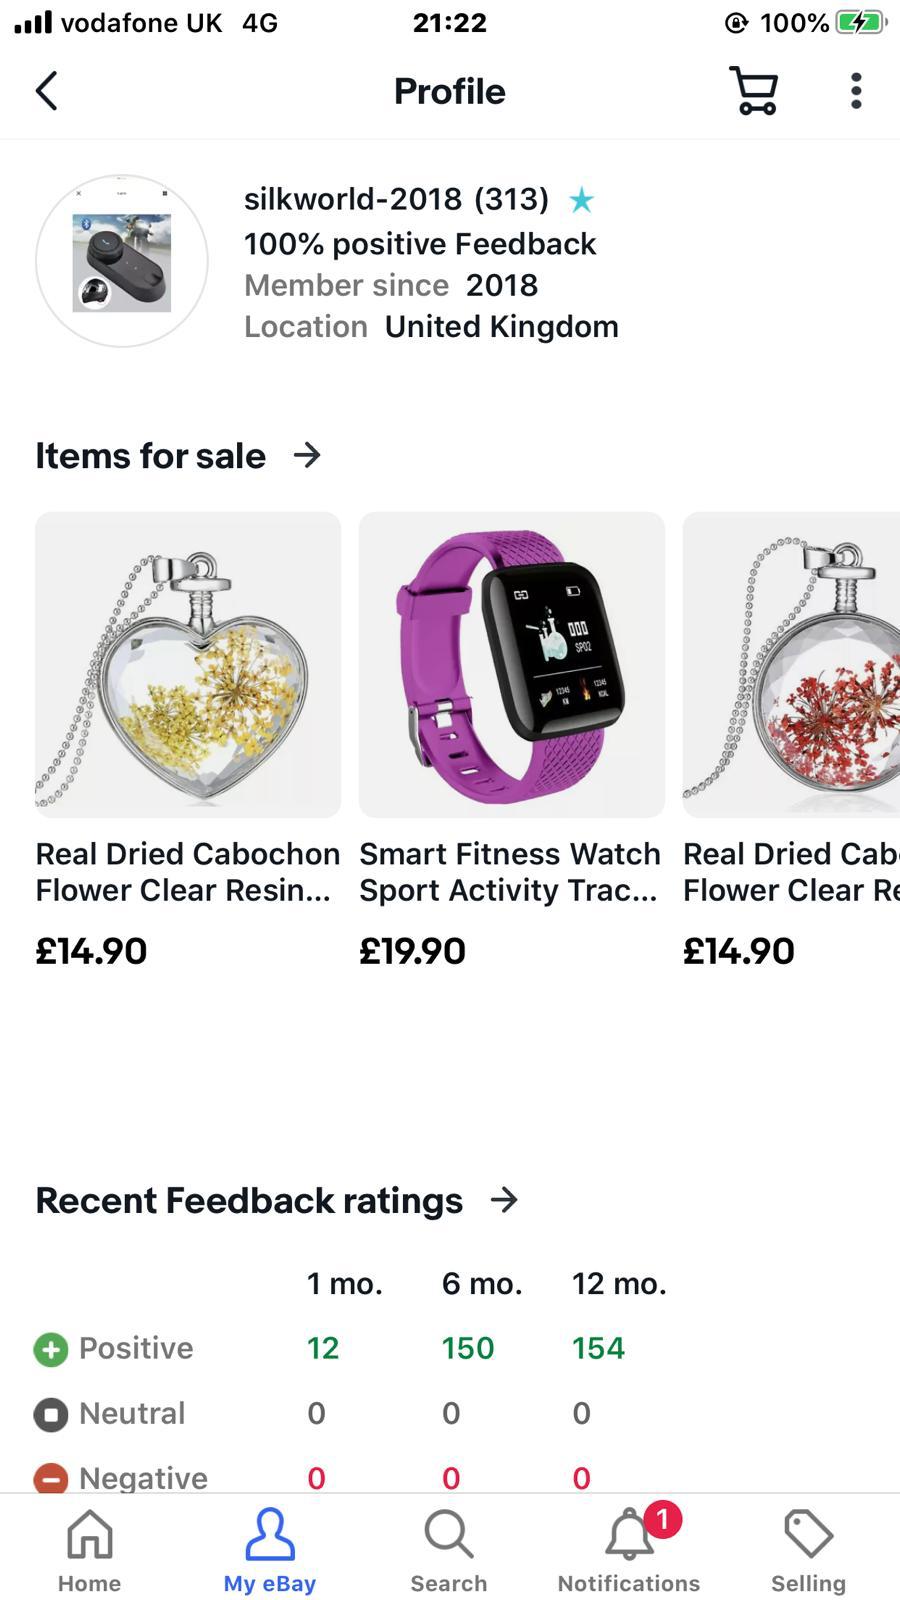Expand Recent Feedback ratings with the arrow
Image resolution: width=900 pixels, height=1600 pixels.
(504, 1200)
